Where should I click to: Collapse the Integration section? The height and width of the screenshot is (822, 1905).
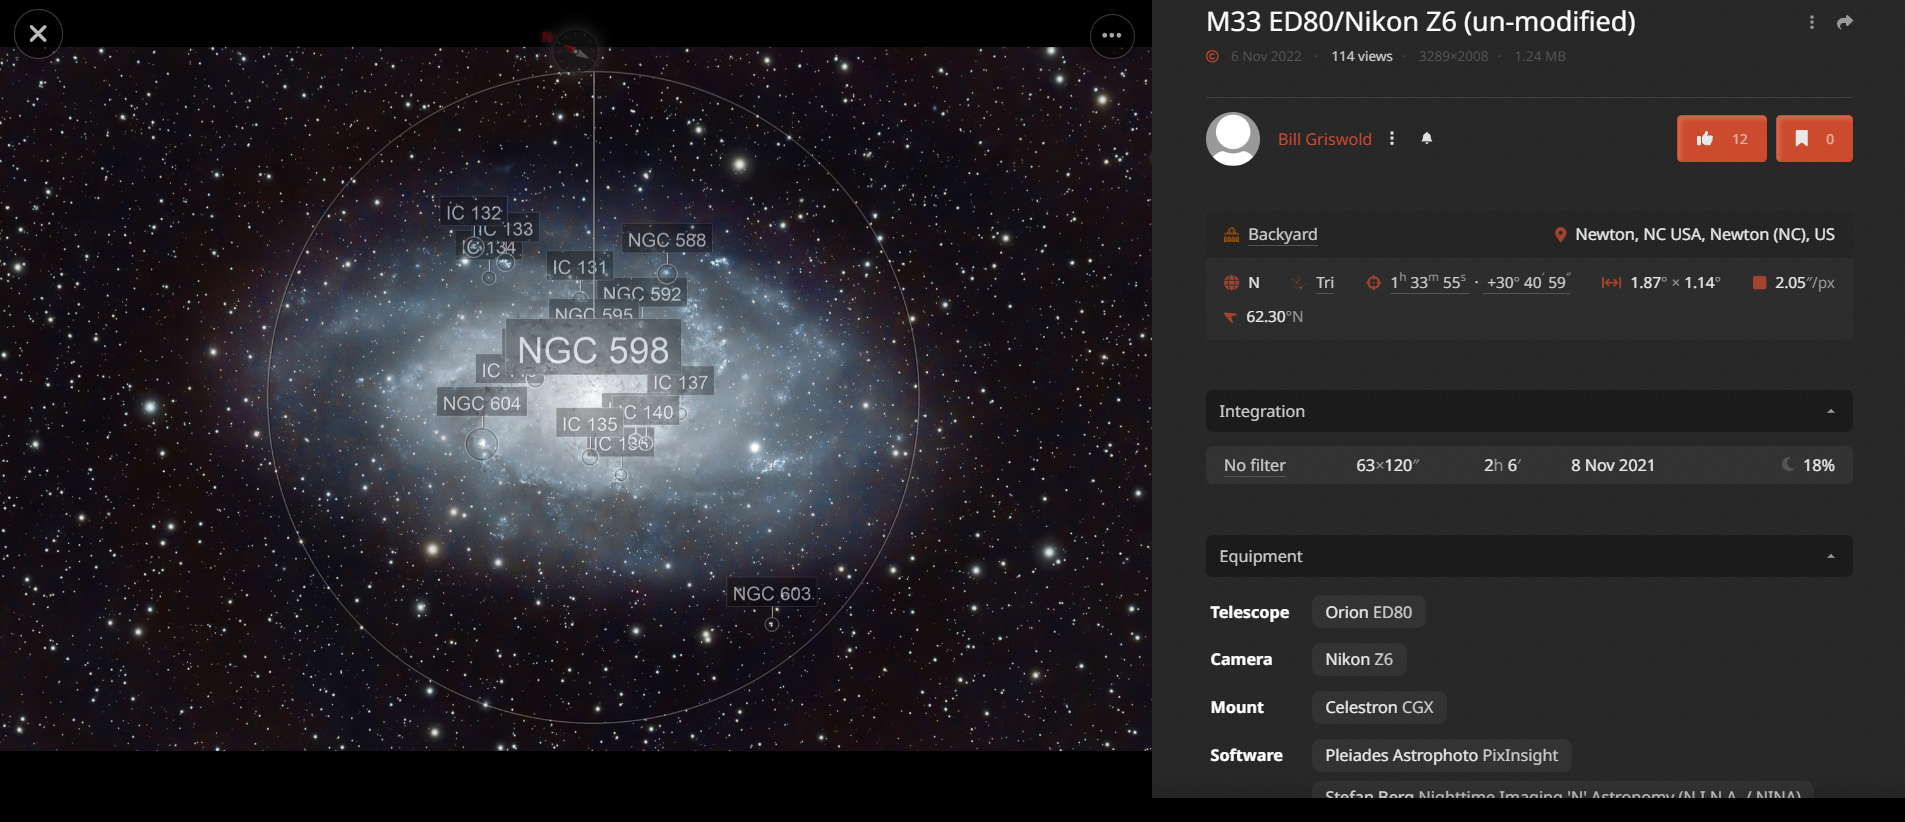coord(1529,411)
